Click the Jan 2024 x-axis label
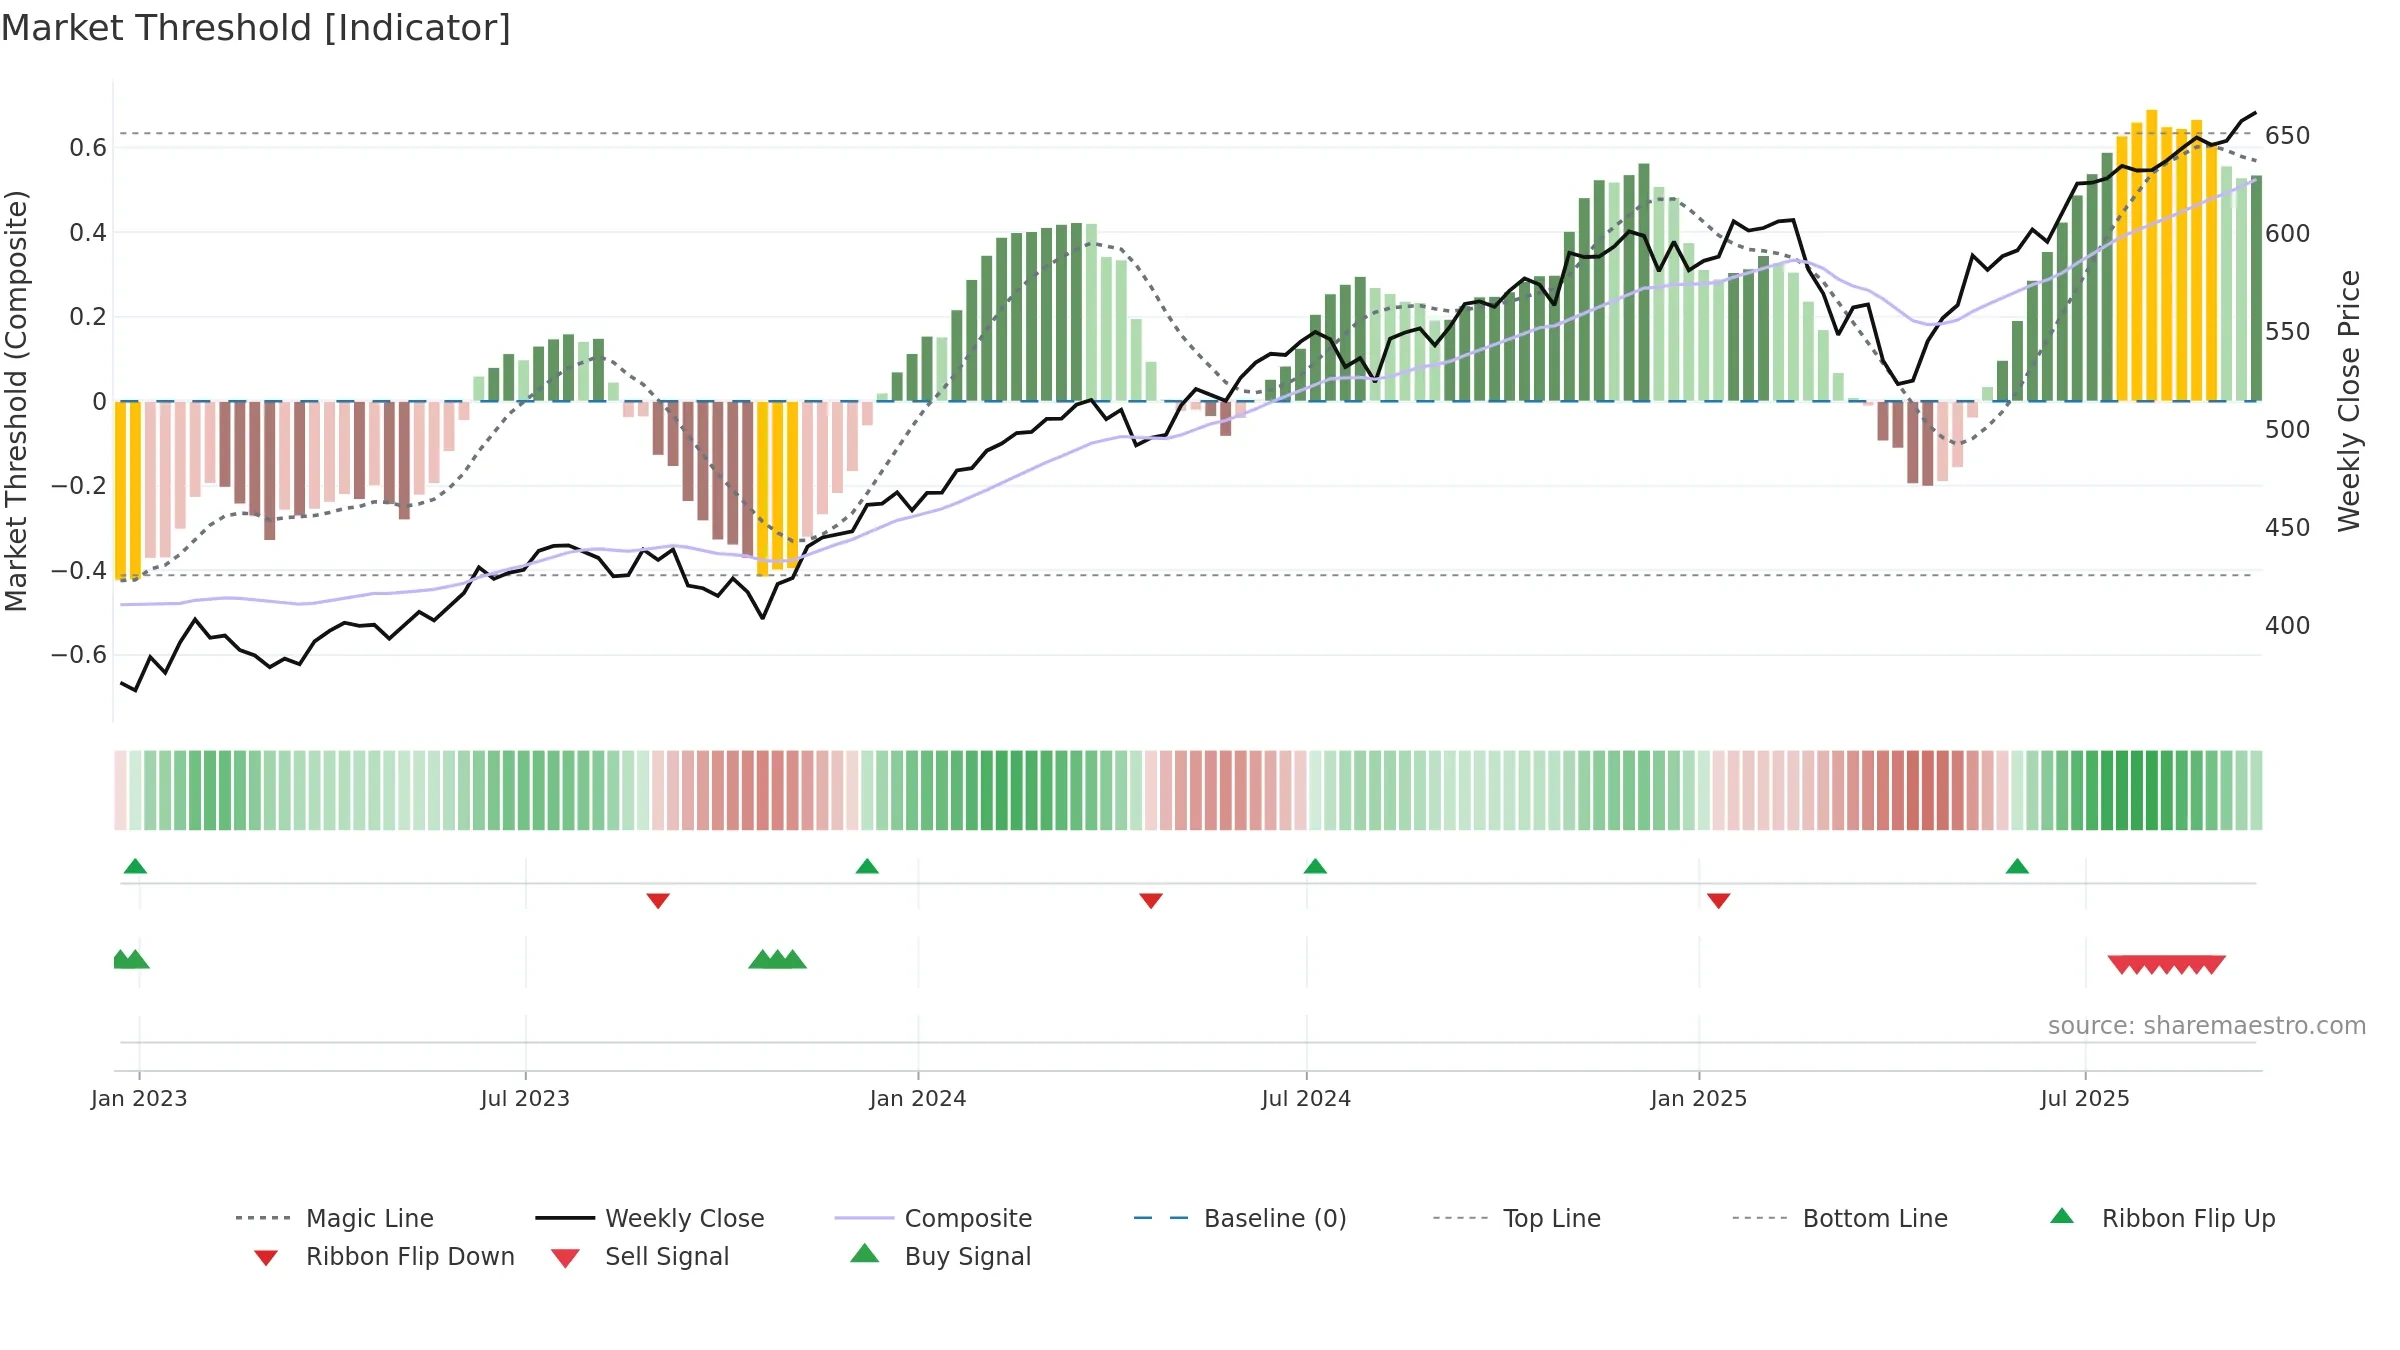 click(918, 1098)
